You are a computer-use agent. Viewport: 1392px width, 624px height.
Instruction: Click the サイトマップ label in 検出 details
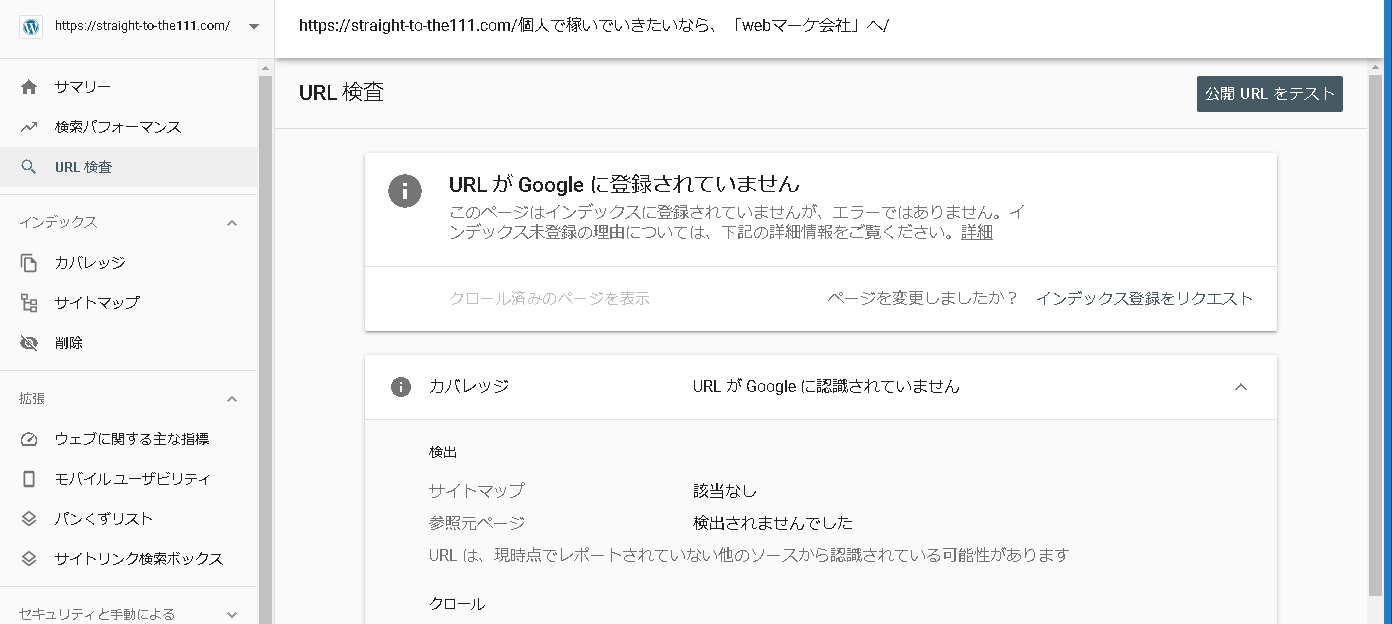[x=476, y=491]
